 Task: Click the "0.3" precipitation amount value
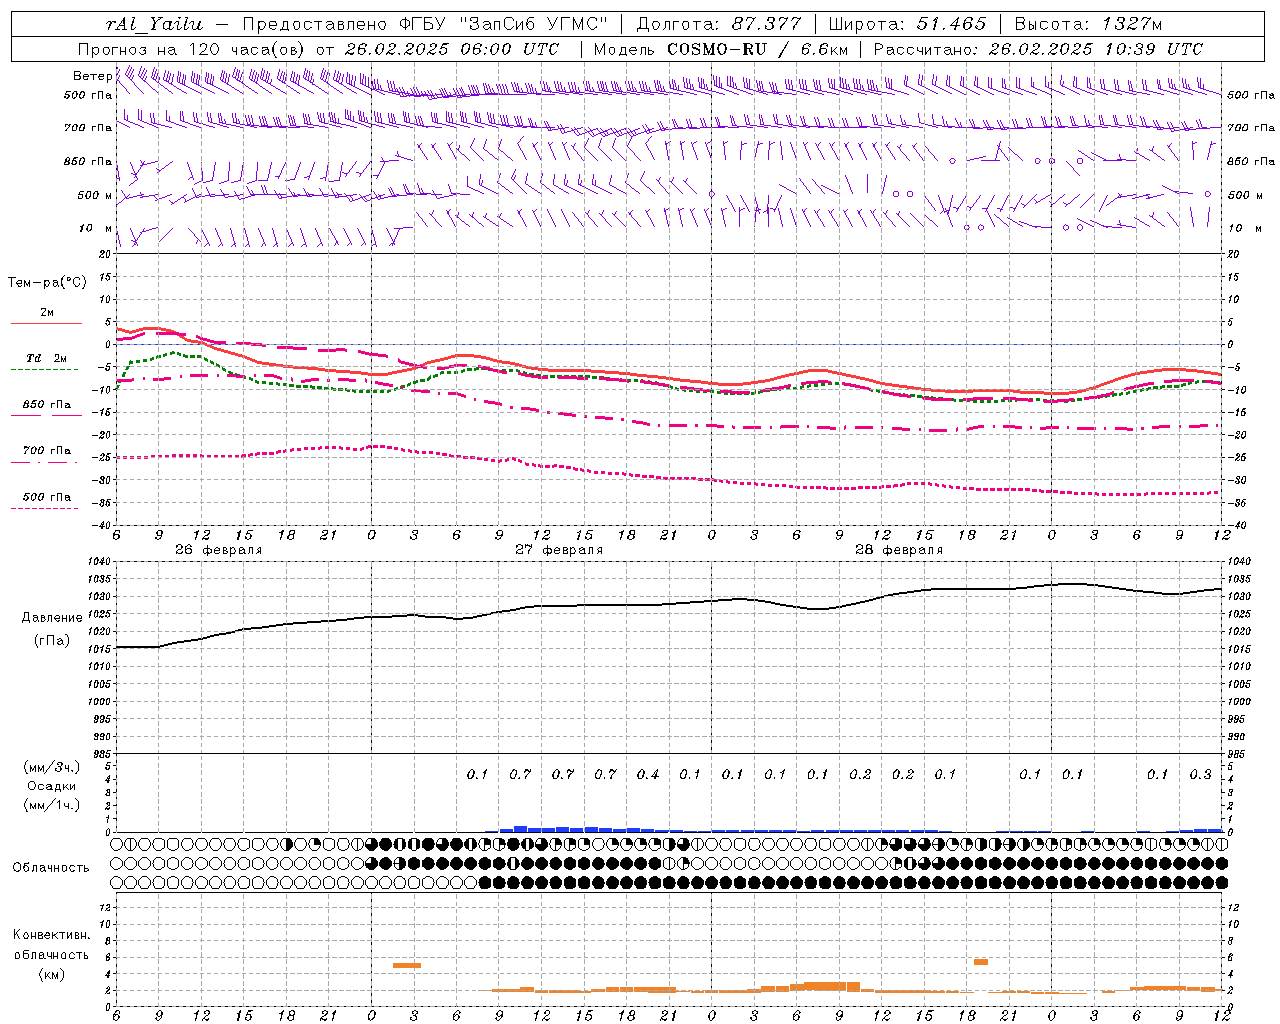coord(1200,774)
